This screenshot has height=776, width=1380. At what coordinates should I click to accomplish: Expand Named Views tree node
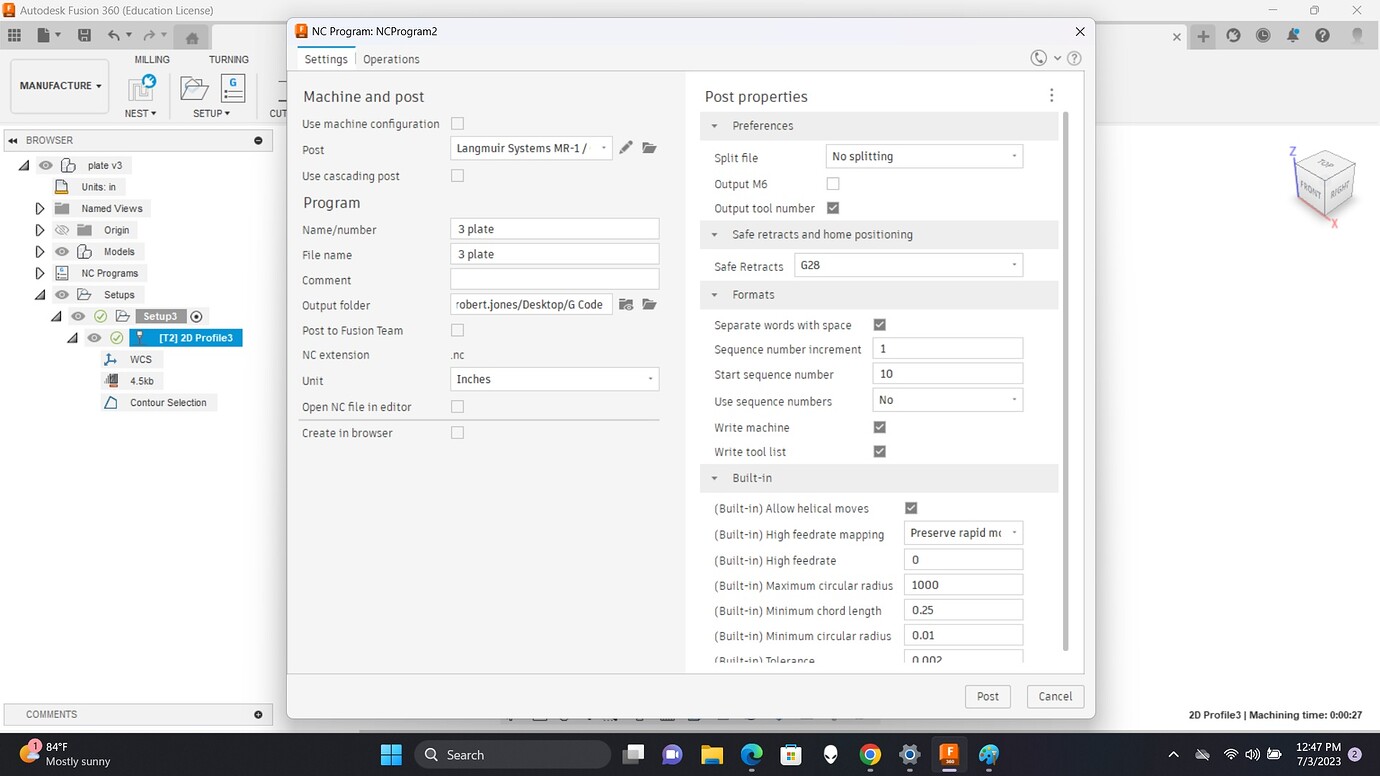tap(40, 209)
